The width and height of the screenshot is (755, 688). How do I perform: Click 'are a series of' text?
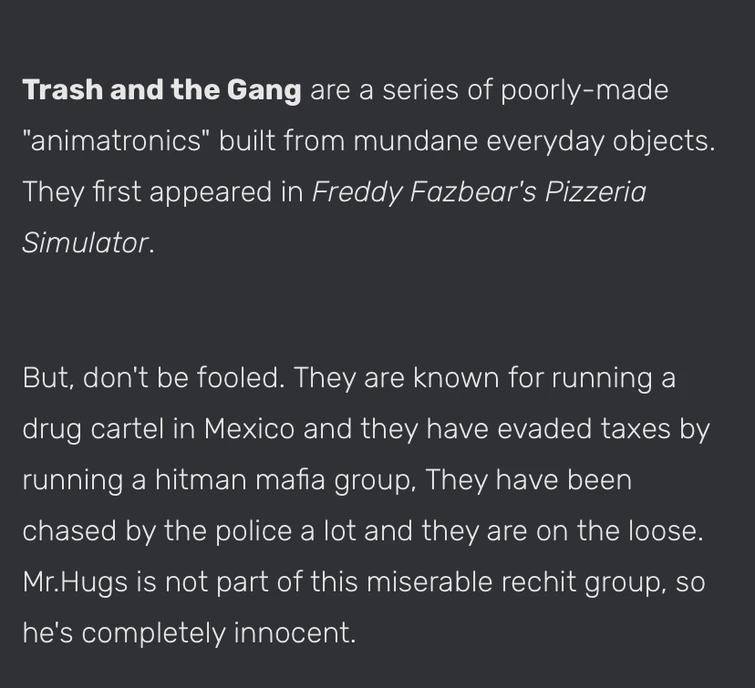pyautogui.click(x=404, y=90)
